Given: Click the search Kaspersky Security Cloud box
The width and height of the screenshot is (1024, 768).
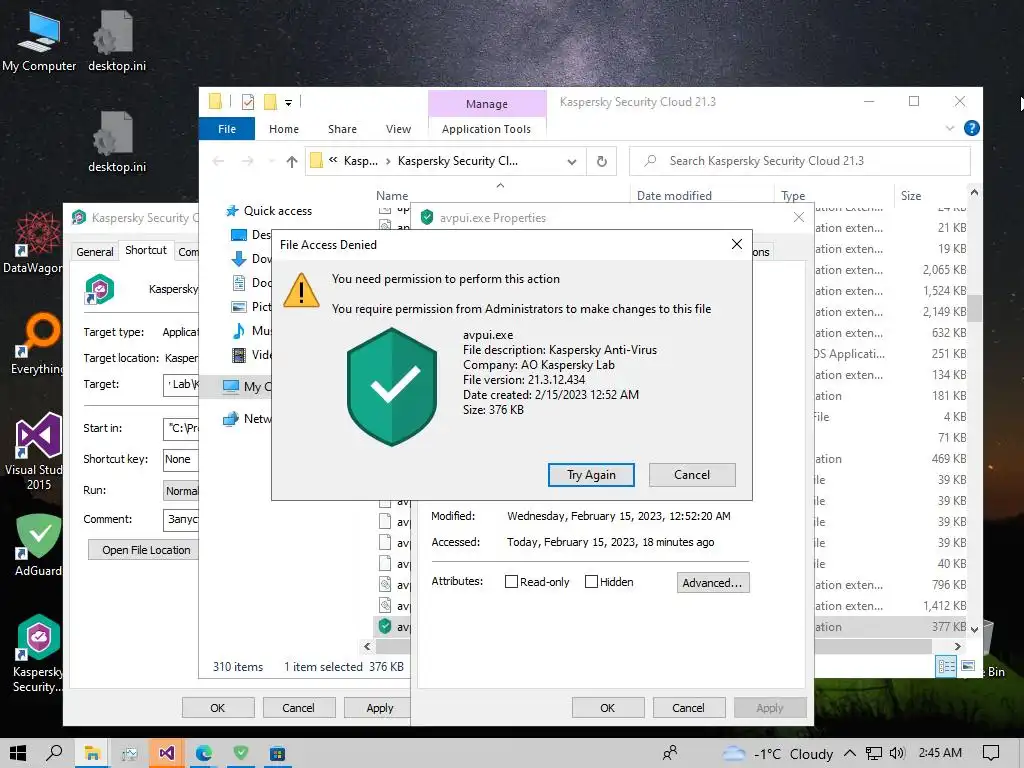Looking at the screenshot, I should [x=799, y=161].
